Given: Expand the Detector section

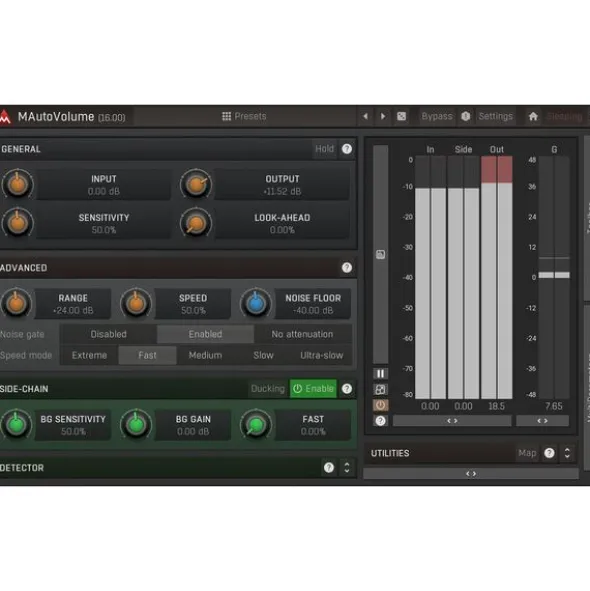Looking at the screenshot, I should (x=347, y=468).
